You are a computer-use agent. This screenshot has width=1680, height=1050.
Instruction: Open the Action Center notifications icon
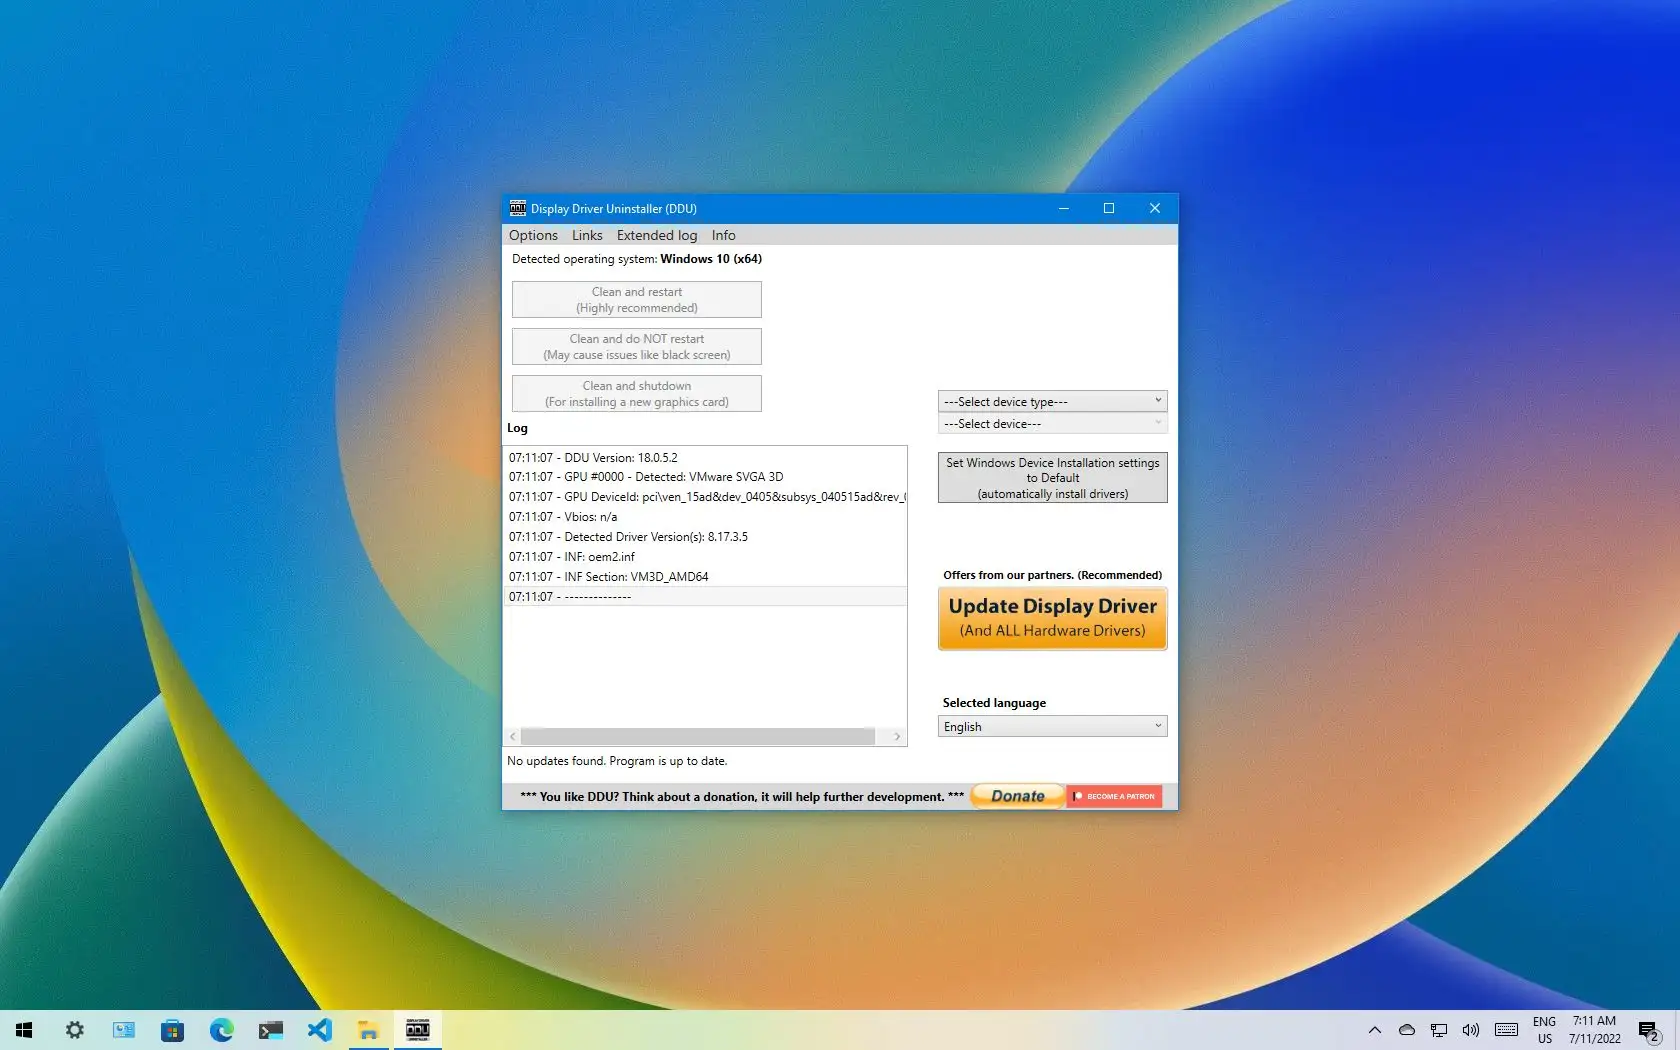tap(1648, 1030)
